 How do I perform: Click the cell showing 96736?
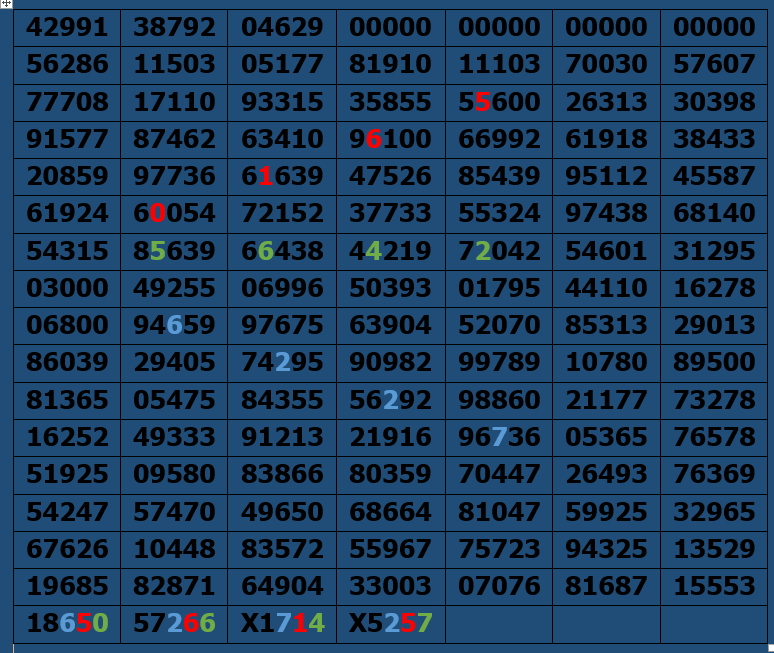(499, 438)
